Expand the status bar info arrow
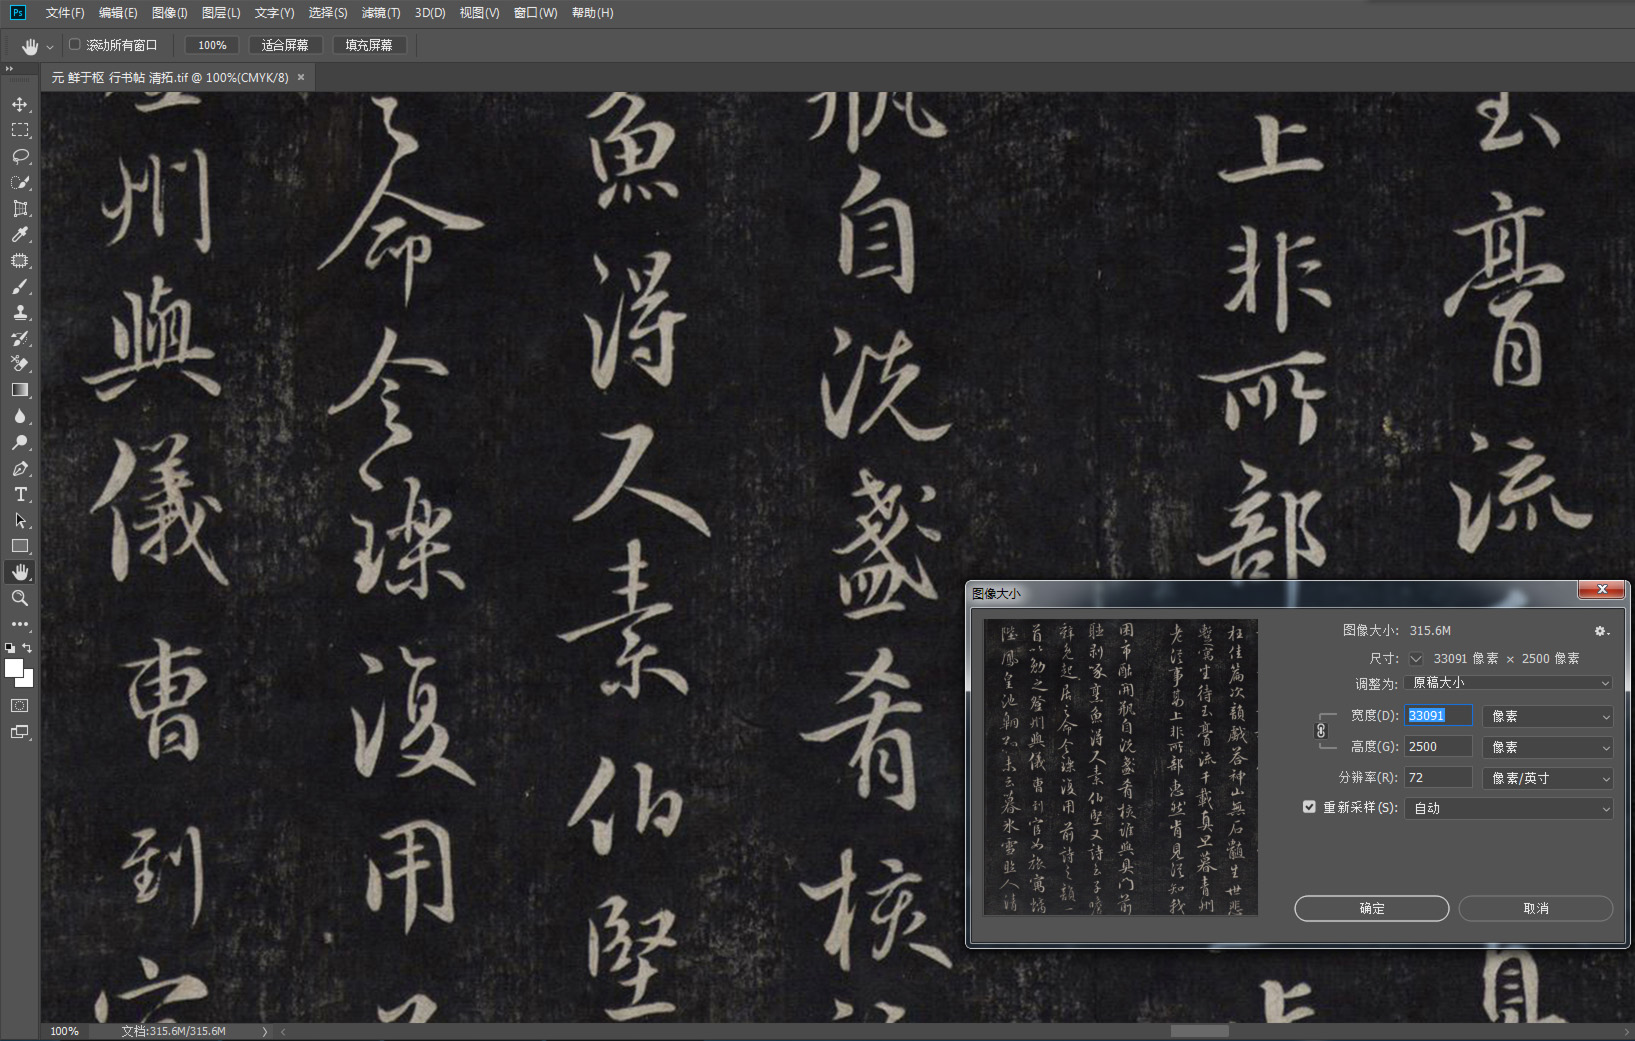 point(265,1031)
